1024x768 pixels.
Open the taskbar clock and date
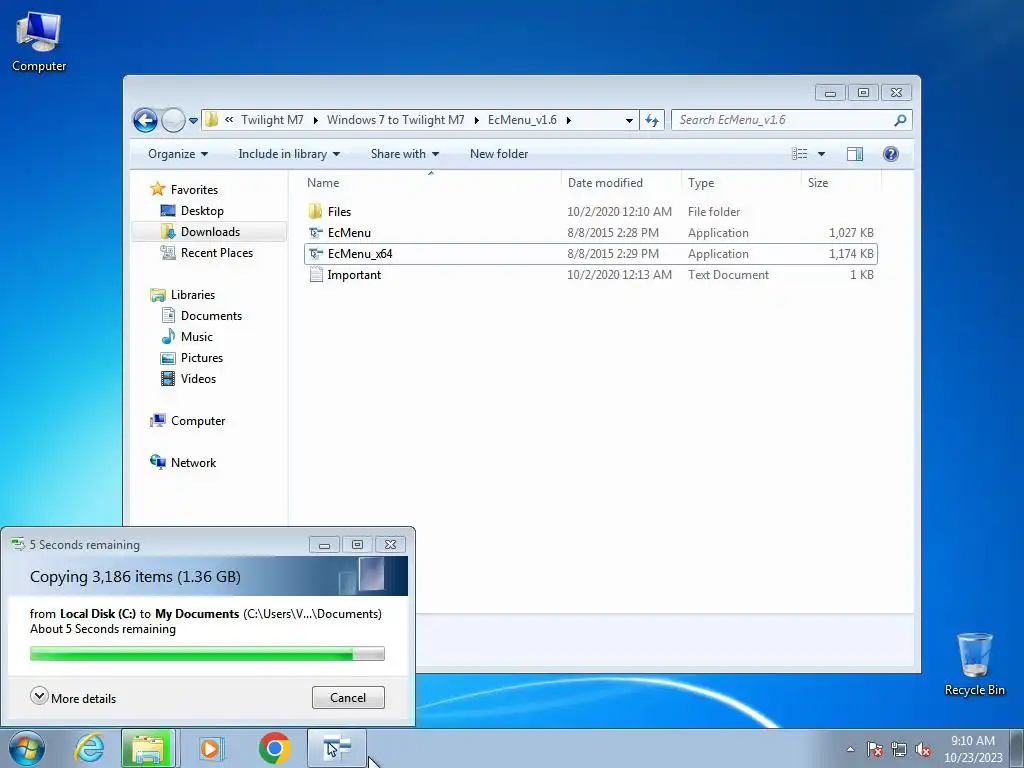coord(973,749)
